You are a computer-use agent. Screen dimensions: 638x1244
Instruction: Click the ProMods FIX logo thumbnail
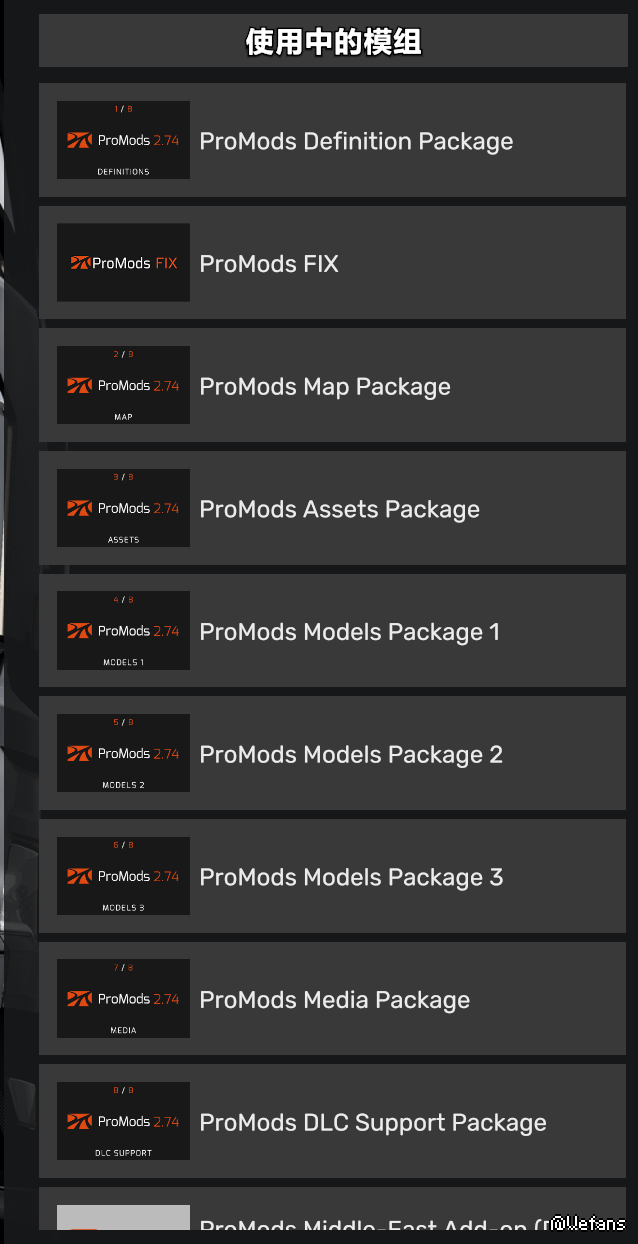pyautogui.click(x=123, y=263)
